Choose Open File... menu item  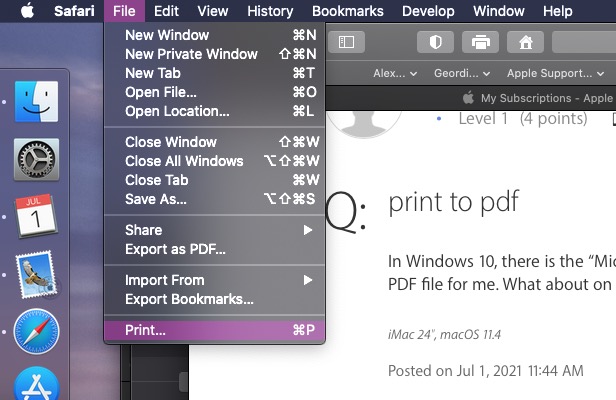click(215, 92)
